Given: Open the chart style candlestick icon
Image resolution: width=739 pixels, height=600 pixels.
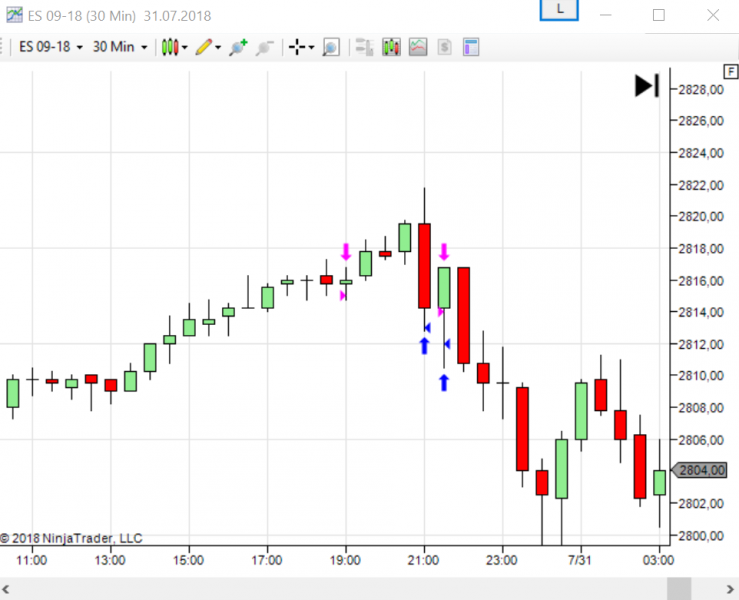Looking at the screenshot, I should pos(170,47).
